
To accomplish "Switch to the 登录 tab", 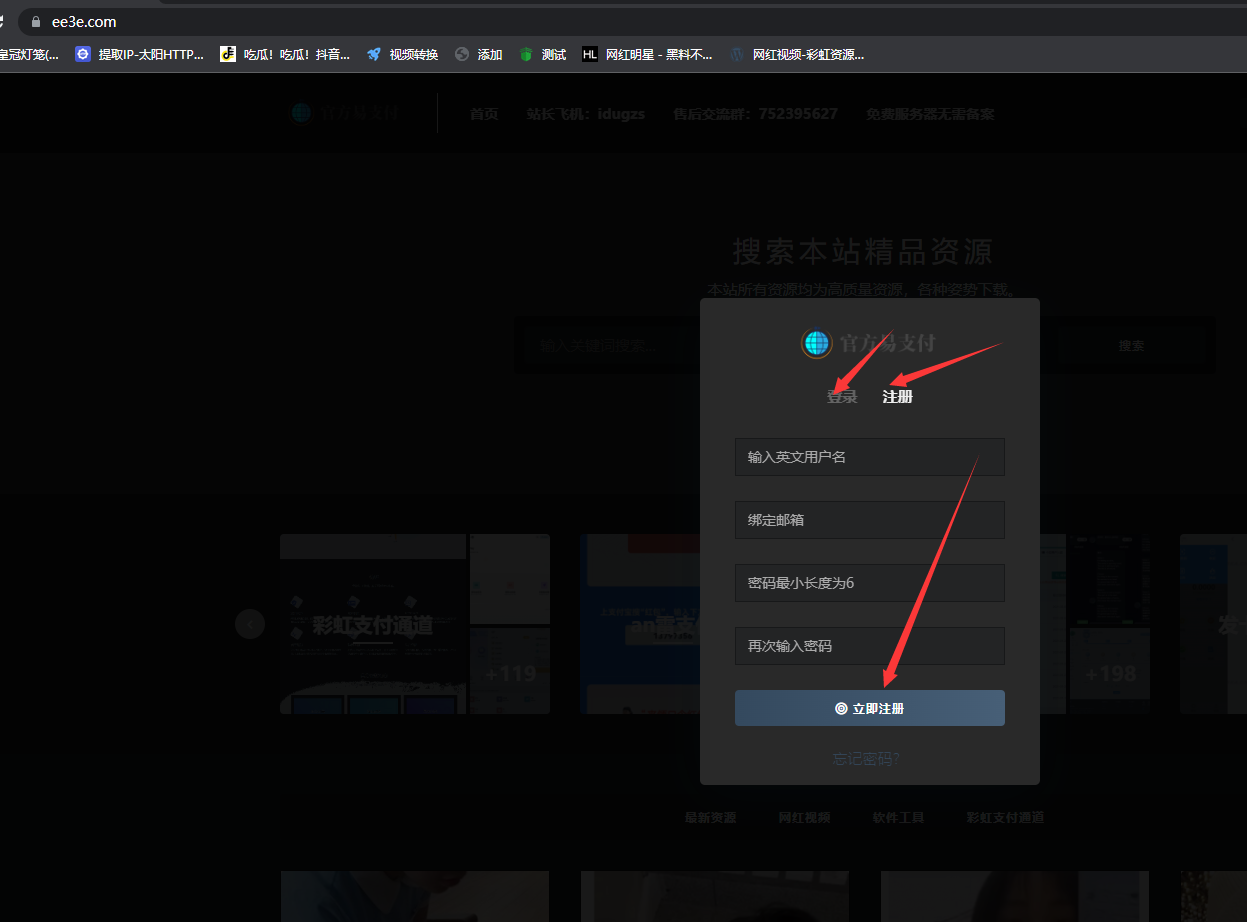I will click(x=842, y=397).
